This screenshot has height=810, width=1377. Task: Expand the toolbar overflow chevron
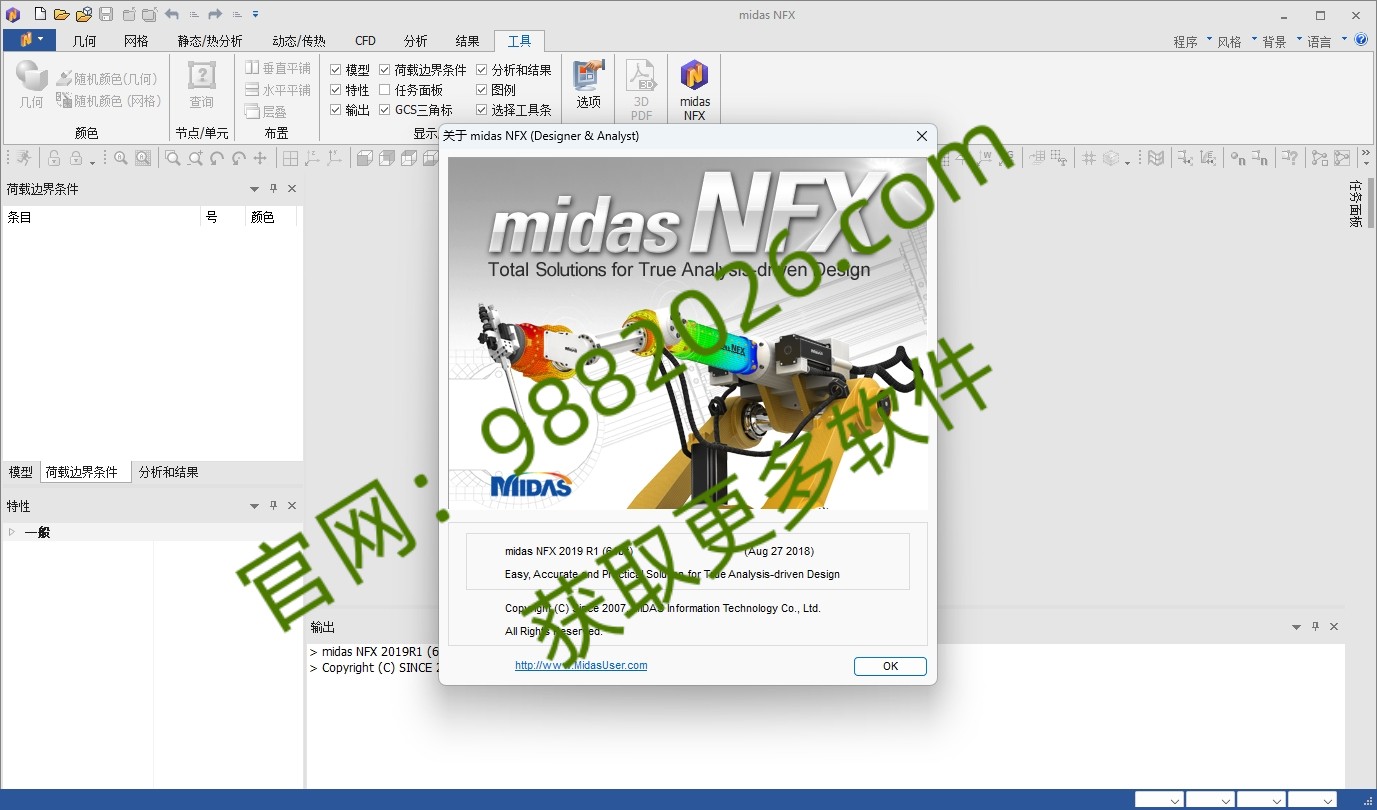click(x=1366, y=158)
